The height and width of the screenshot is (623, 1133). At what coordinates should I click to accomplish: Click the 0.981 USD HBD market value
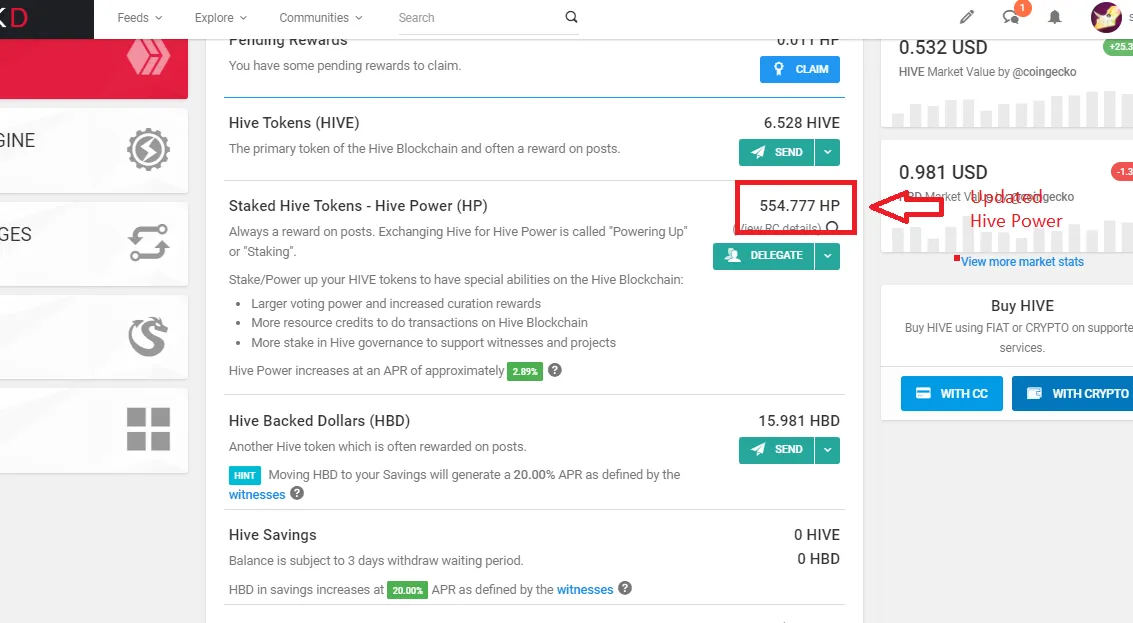[x=943, y=173]
